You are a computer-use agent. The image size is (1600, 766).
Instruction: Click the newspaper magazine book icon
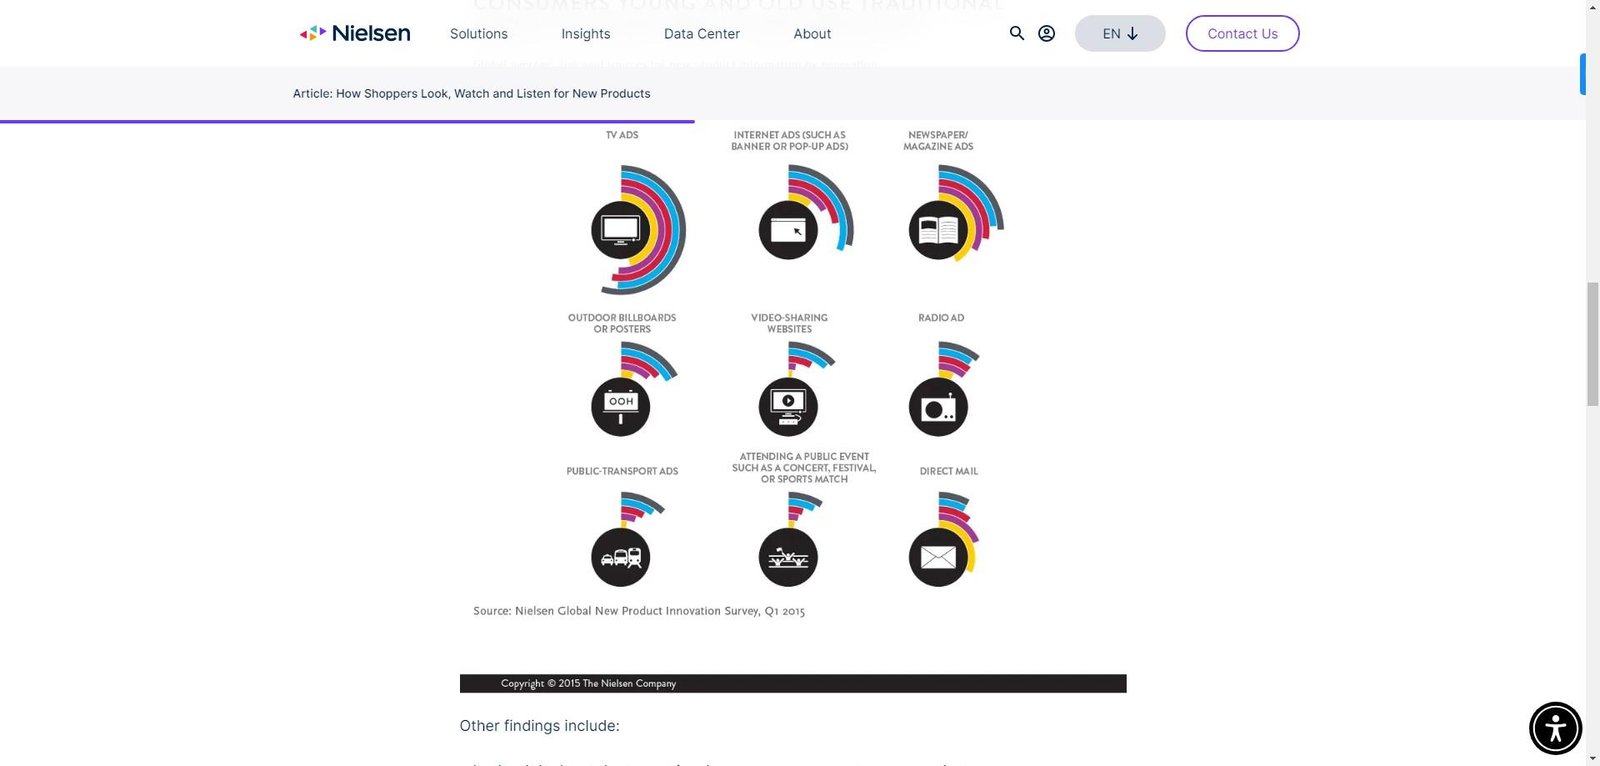click(x=938, y=230)
